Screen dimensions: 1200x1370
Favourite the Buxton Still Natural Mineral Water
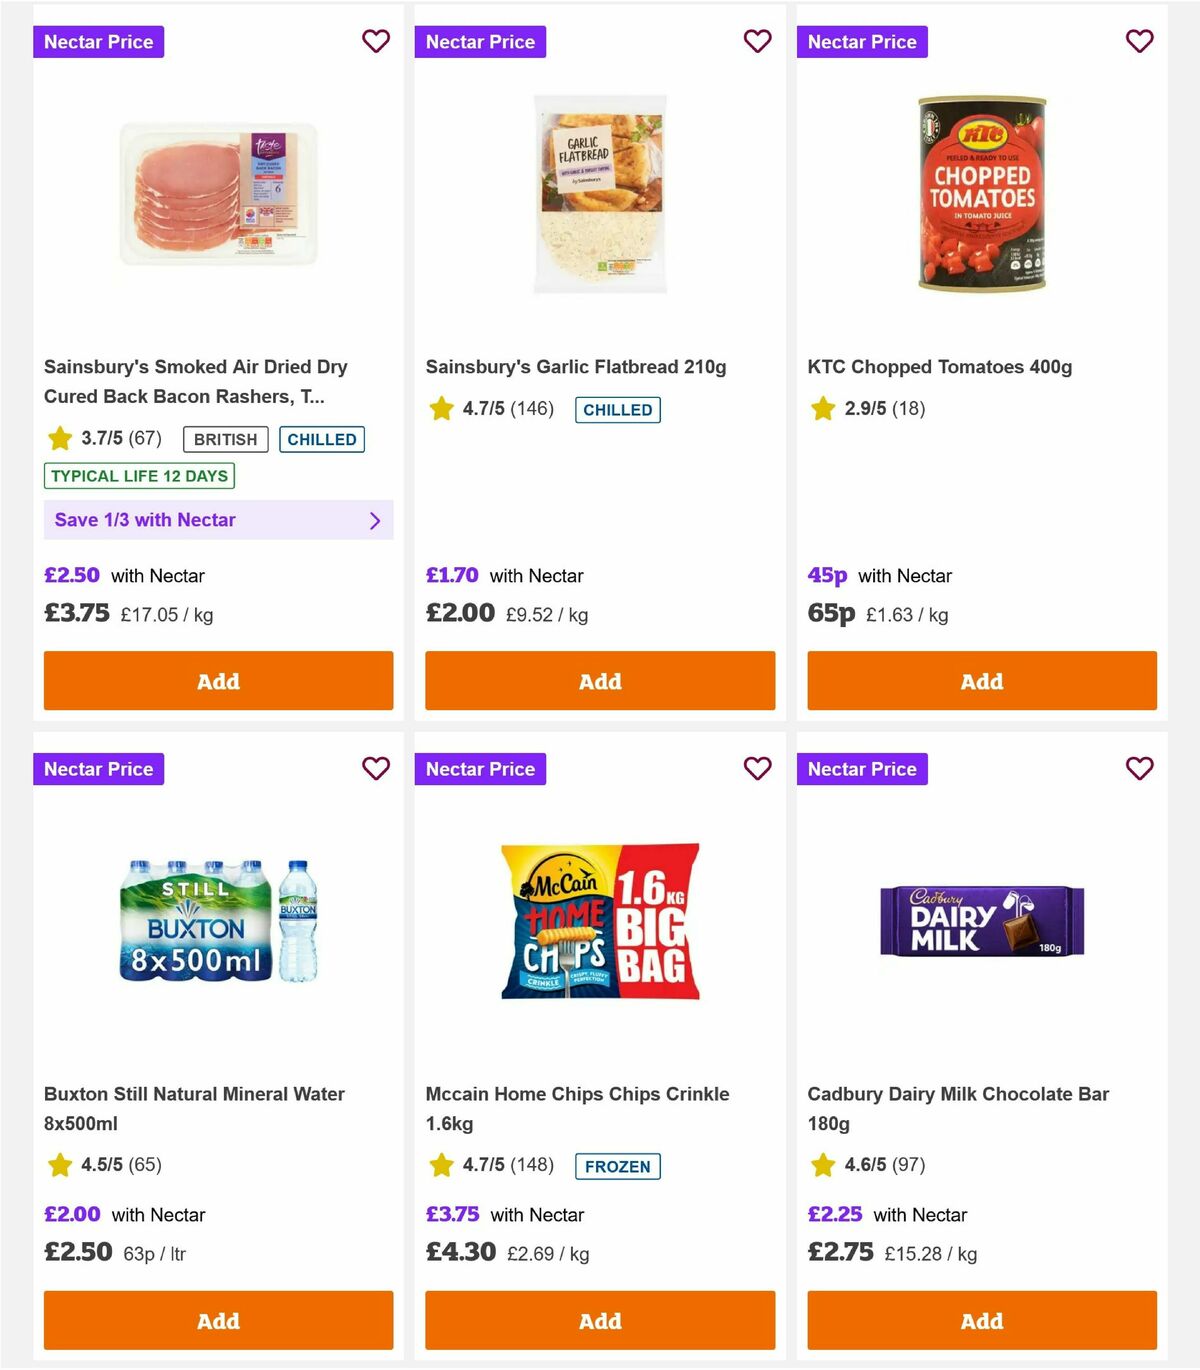[x=376, y=769]
